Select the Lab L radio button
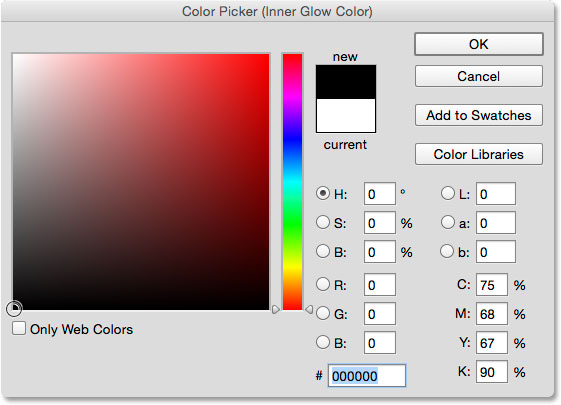The height and width of the screenshot is (405, 561). pyautogui.click(x=448, y=193)
